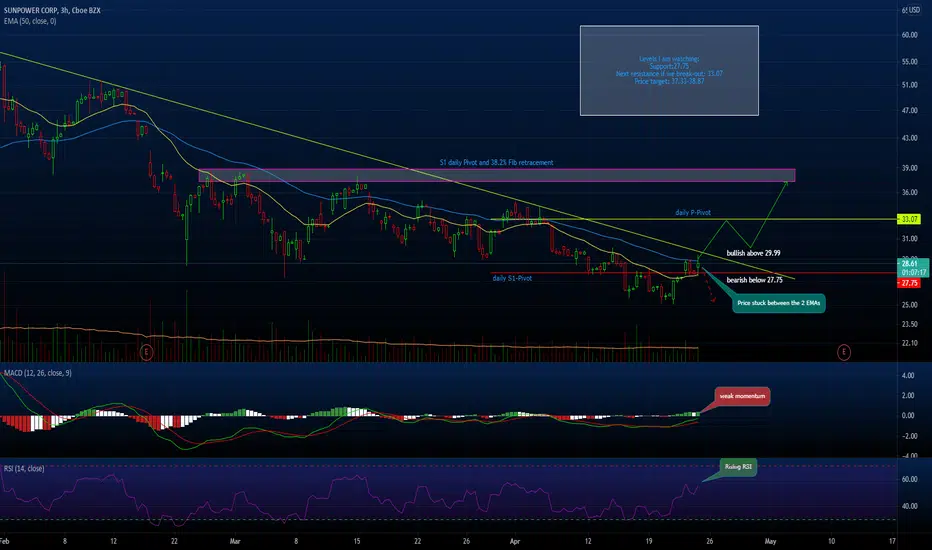Screen dimensions: 932x550
Task: Select the 'bearish below 27.75' note
Action: click(754, 279)
